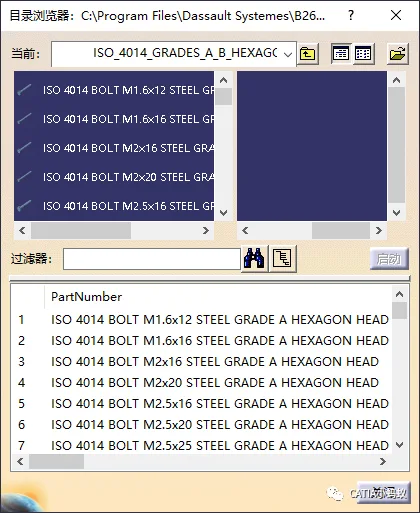This screenshot has height=513, width=420.
Task: Click the grayed Start button beside filter
Action: click(389, 259)
